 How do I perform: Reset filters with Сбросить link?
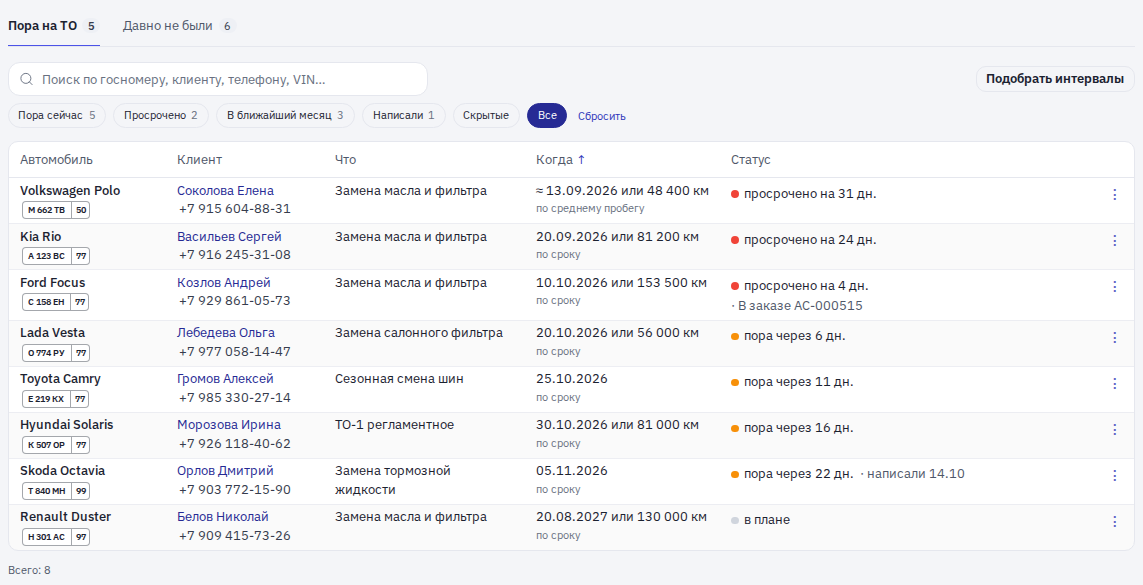tap(601, 116)
